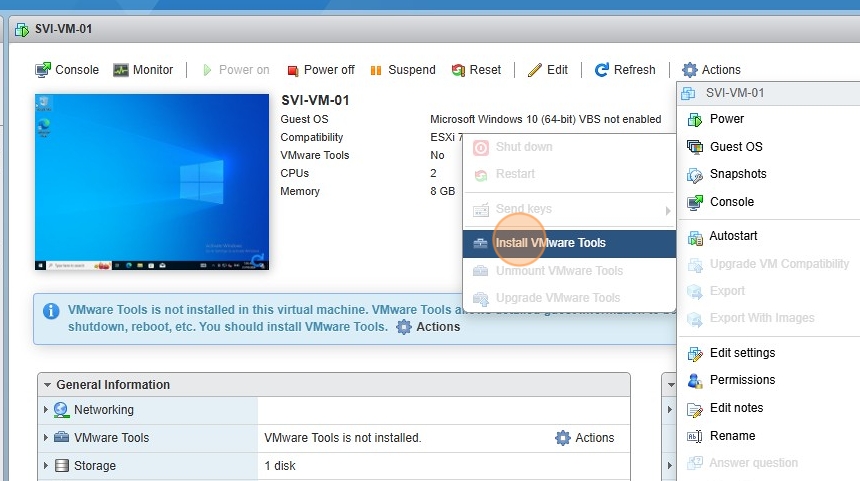This screenshot has height=481, width=860.
Task: Open Snapshots in Actions menu
Action: [769, 174]
